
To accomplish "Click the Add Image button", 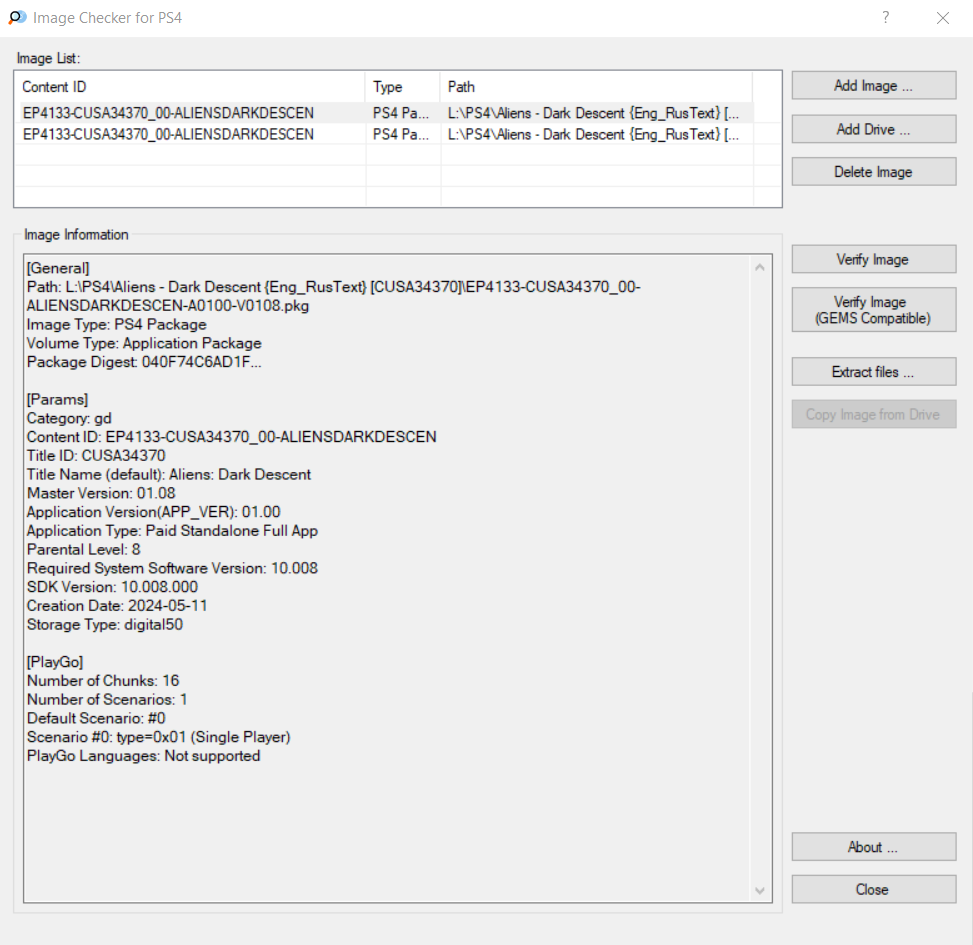I will point(873,86).
